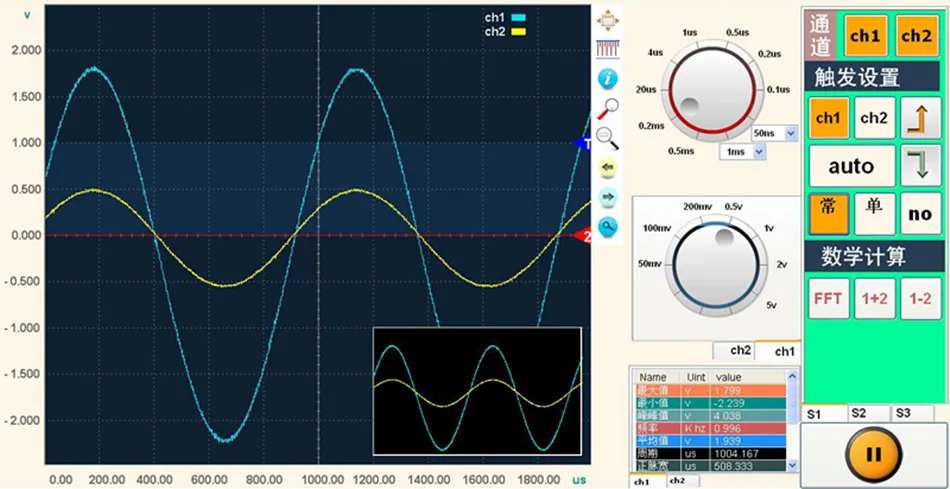The width and height of the screenshot is (950, 489).
Task: Click the 100mv voltage dial label
Action: tap(656, 228)
